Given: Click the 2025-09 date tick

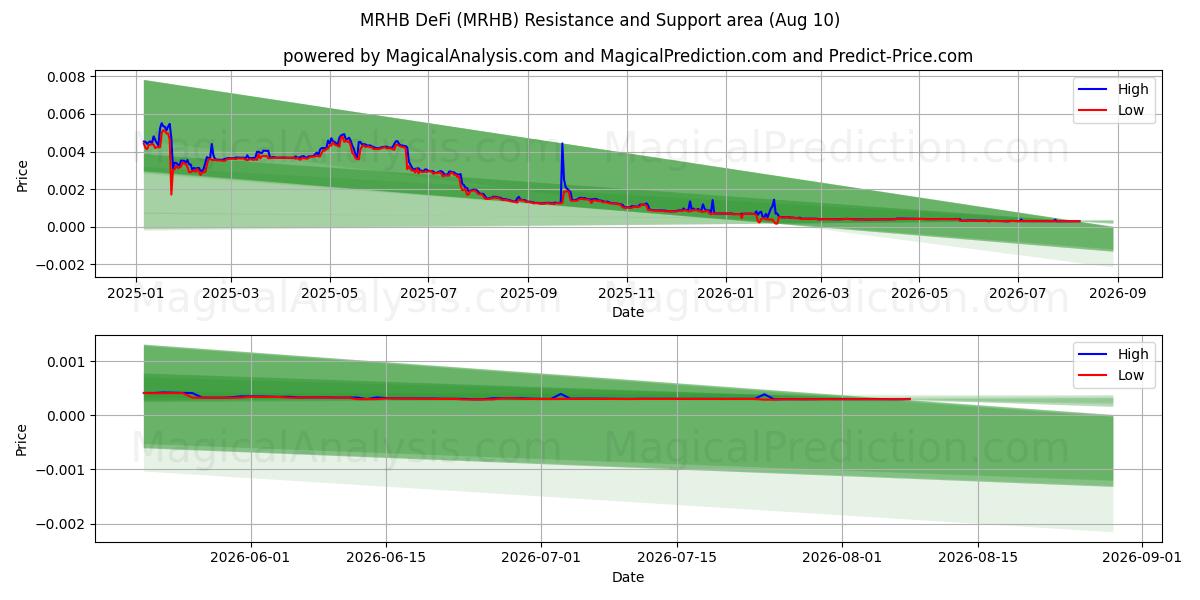Looking at the screenshot, I should [x=528, y=294].
